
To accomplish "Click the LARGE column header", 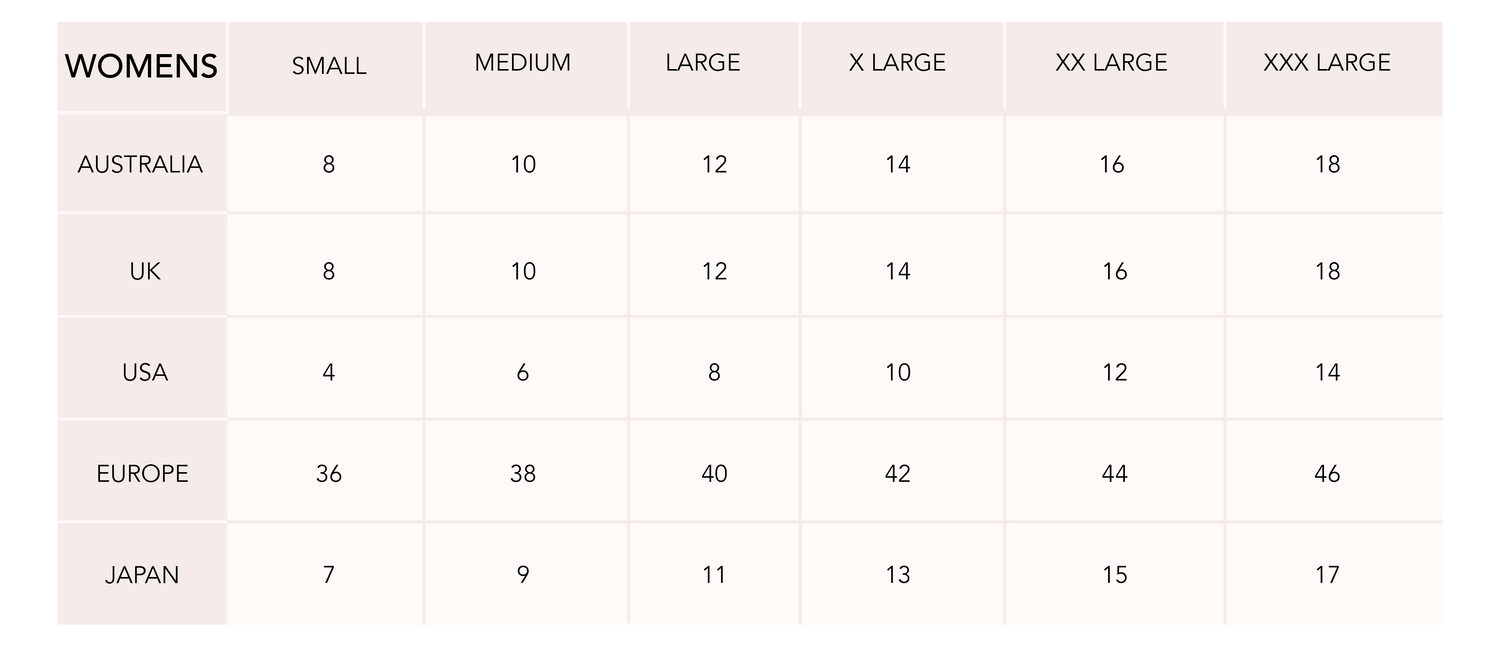I will pos(703,63).
